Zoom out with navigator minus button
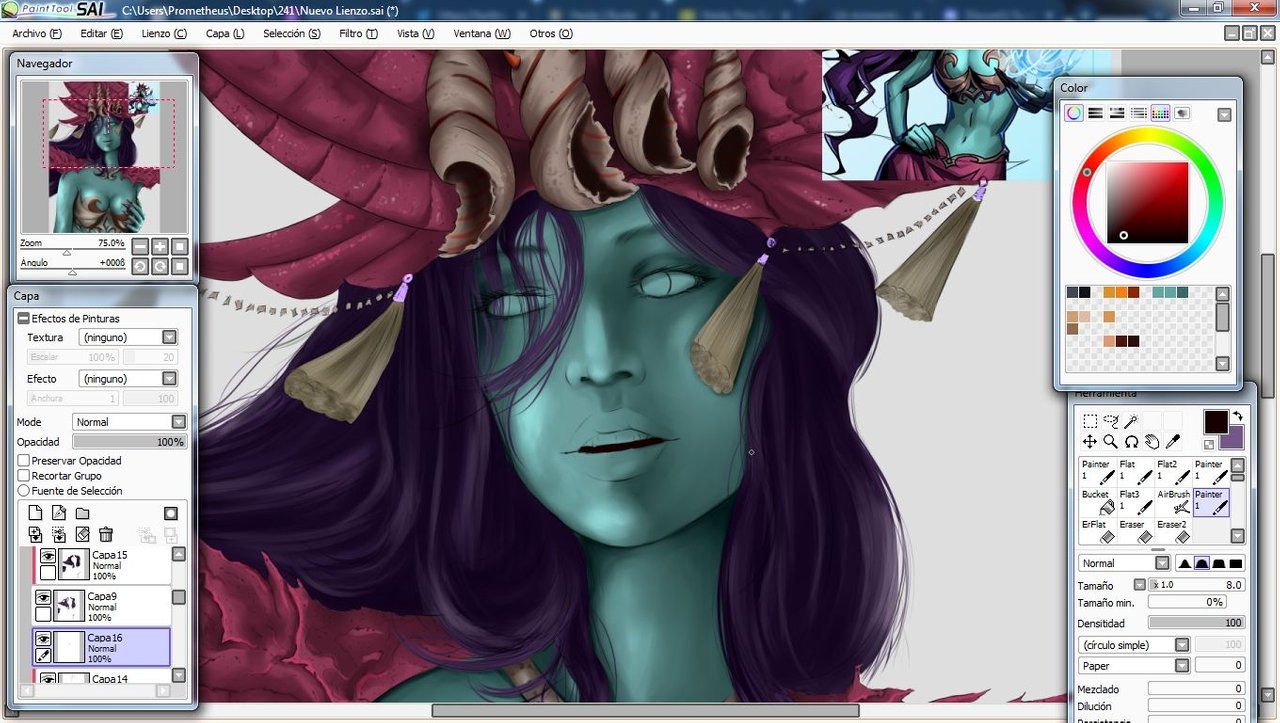This screenshot has width=1280, height=723. [x=140, y=246]
